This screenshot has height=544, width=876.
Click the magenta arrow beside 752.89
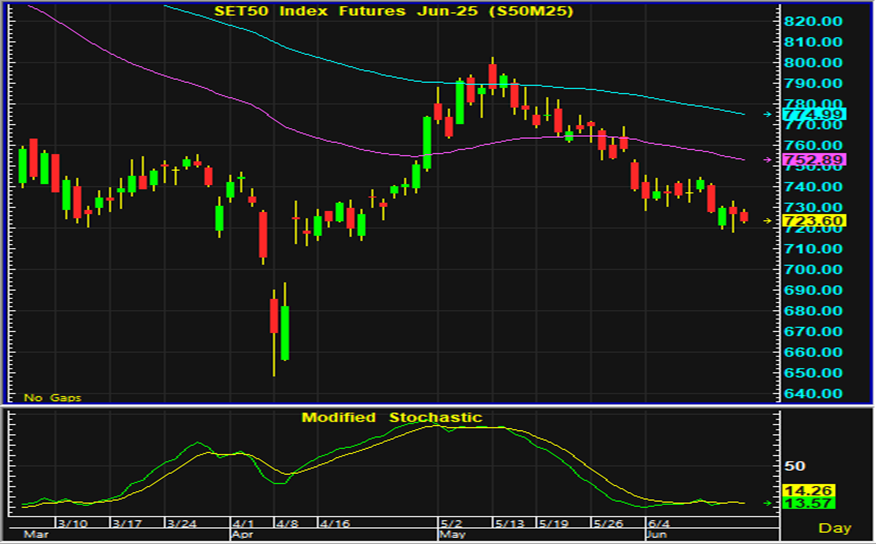tap(768, 160)
